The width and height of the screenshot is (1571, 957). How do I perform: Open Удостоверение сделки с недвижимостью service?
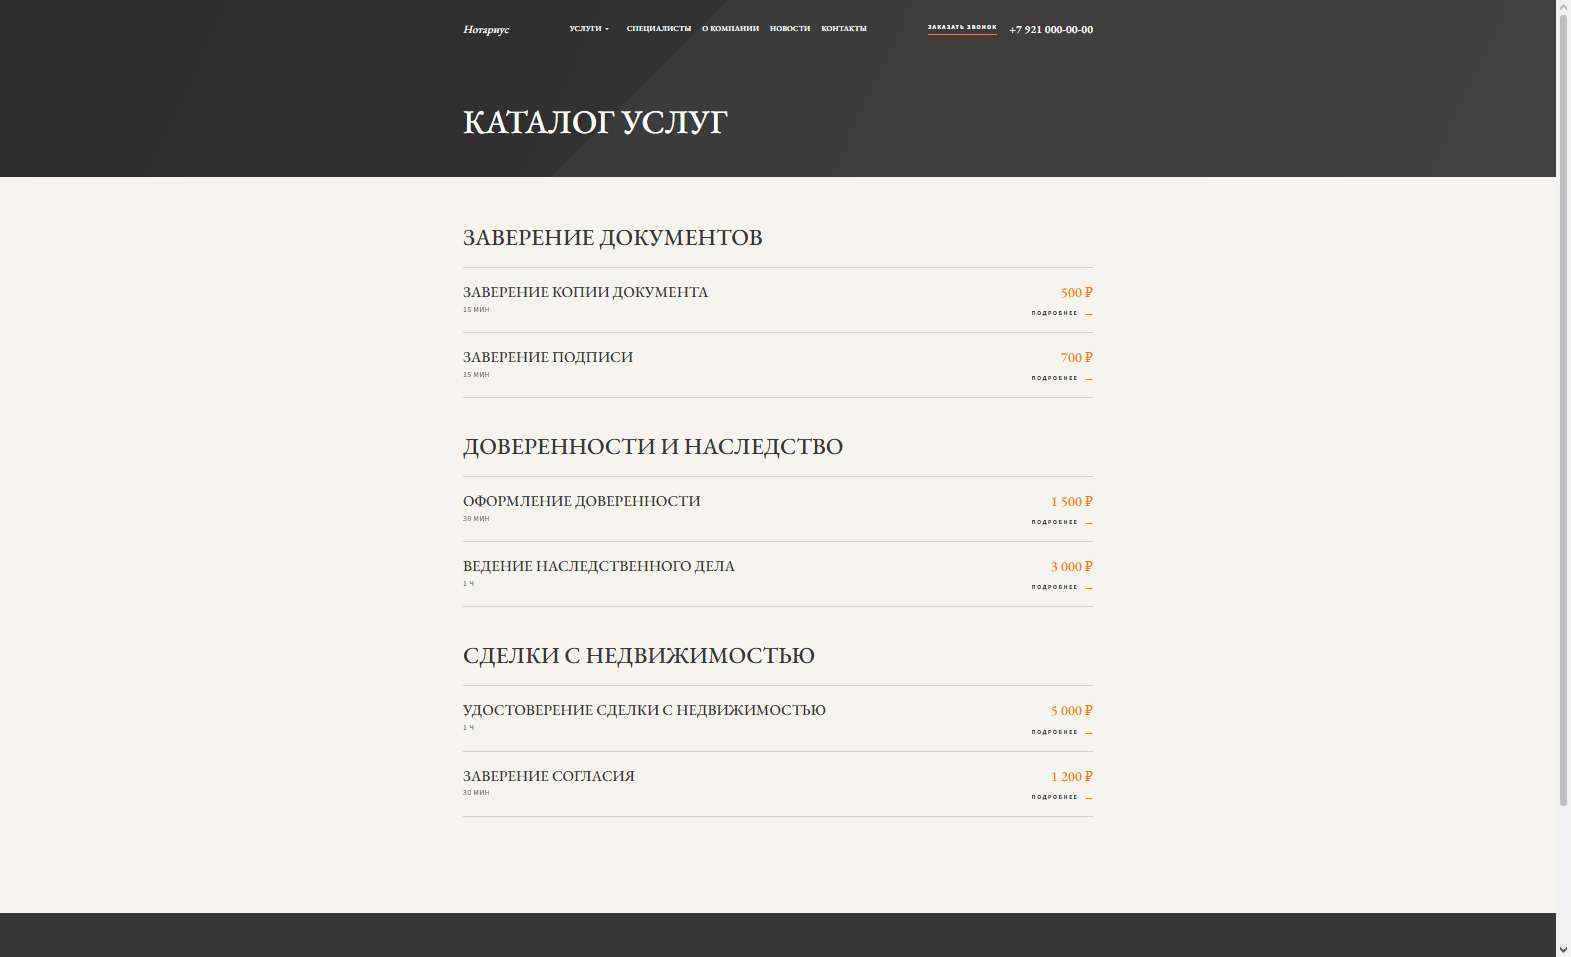click(644, 710)
